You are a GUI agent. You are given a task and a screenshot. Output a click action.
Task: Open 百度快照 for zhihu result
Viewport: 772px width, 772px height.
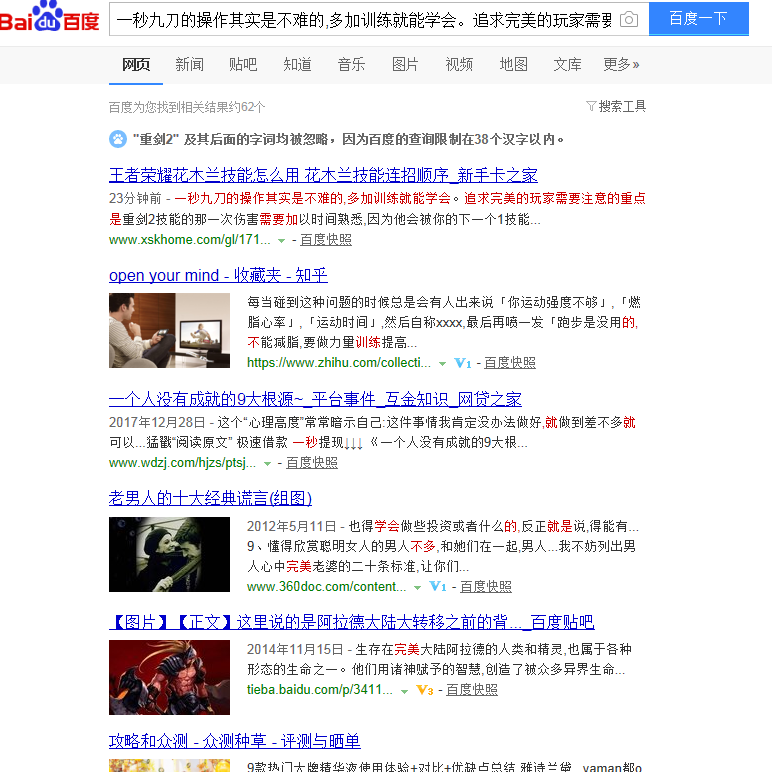(510, 363)
